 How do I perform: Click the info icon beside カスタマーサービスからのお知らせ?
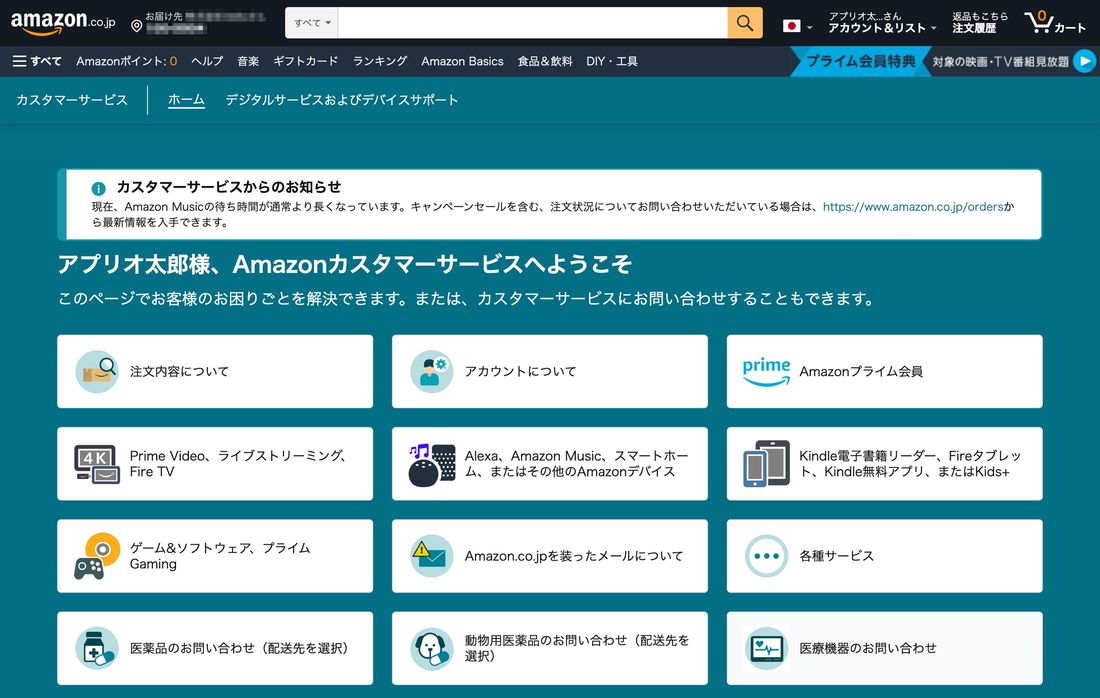98,188
